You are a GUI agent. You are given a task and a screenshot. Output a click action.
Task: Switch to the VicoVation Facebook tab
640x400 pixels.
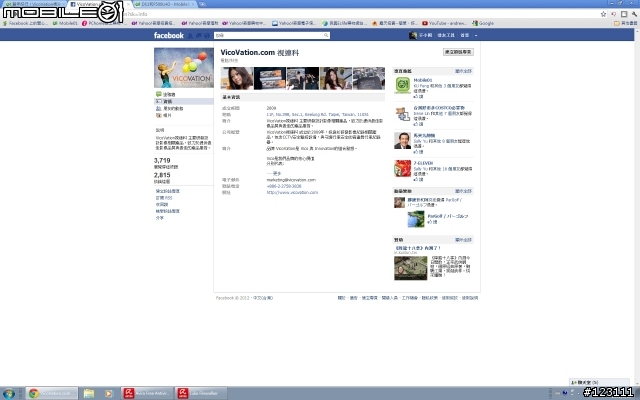98,4
